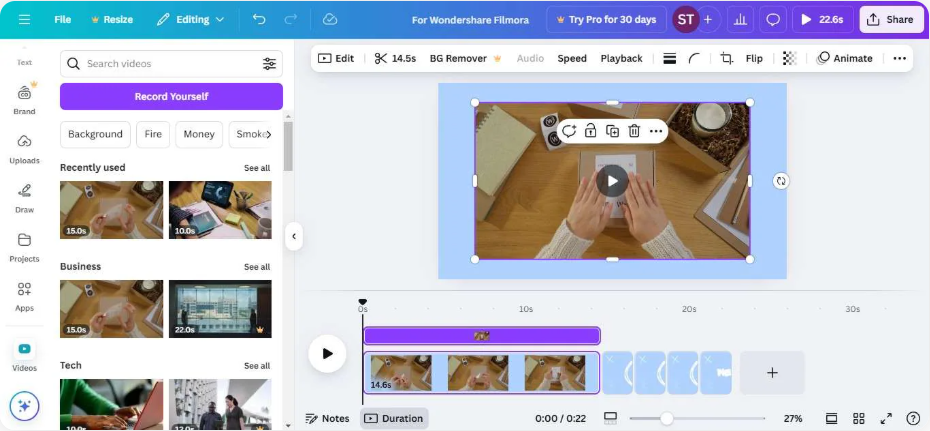Open the magic sparkle assistant button
930x431 pixels.
[x=24, y=406]
